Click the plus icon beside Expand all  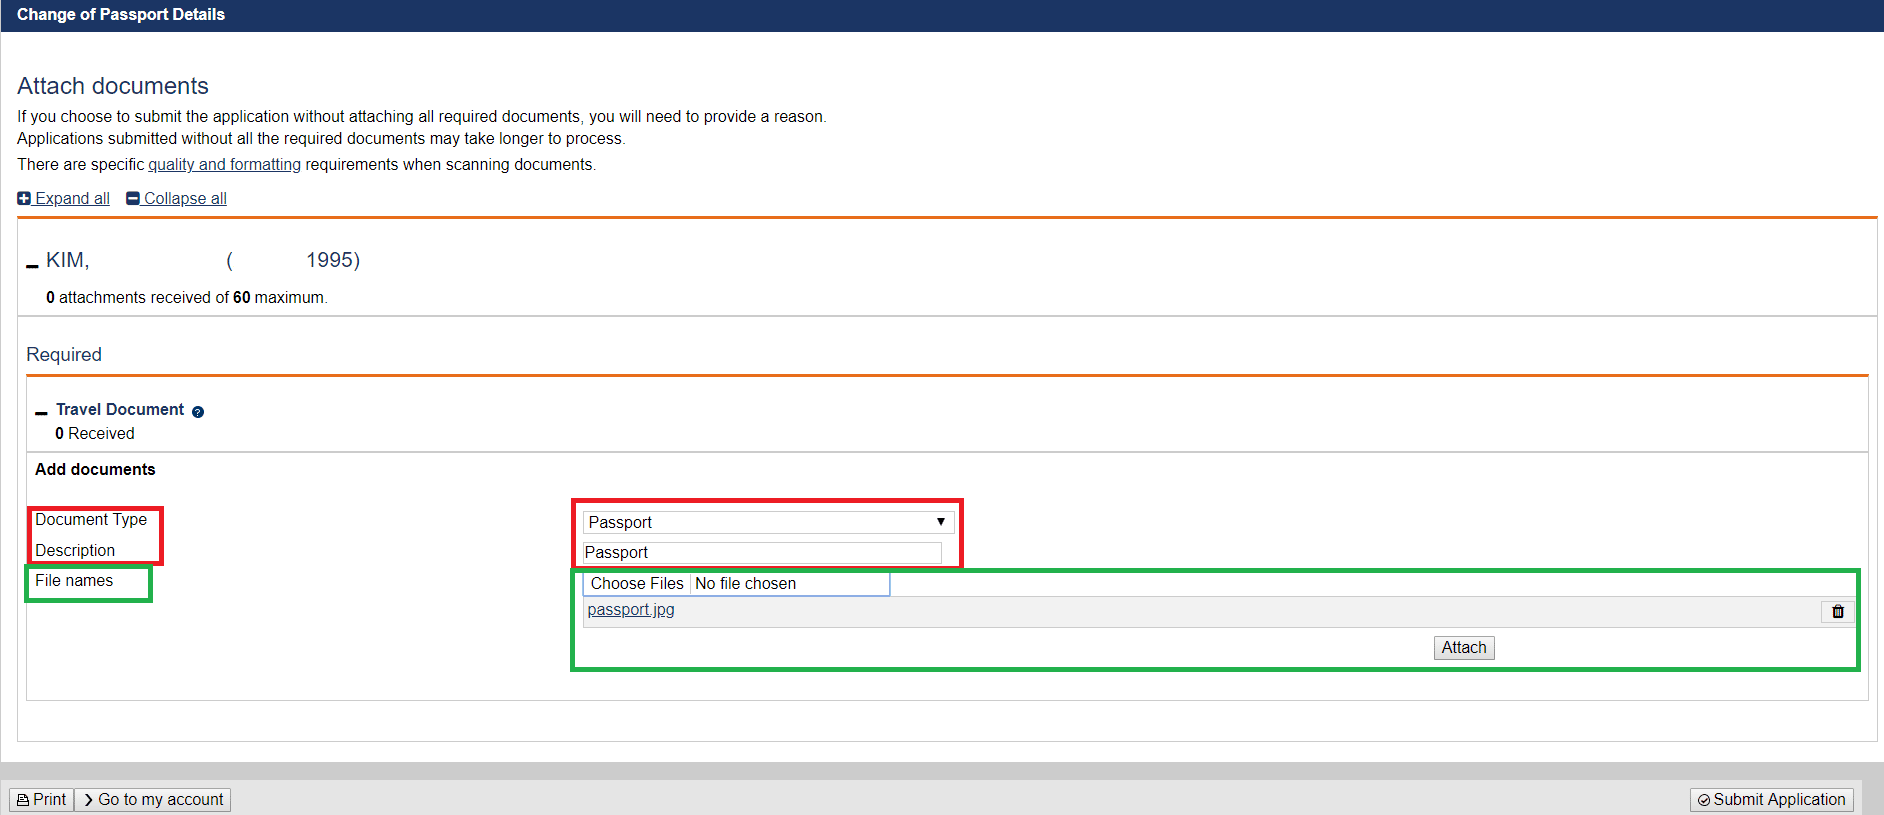pos(24,198)
